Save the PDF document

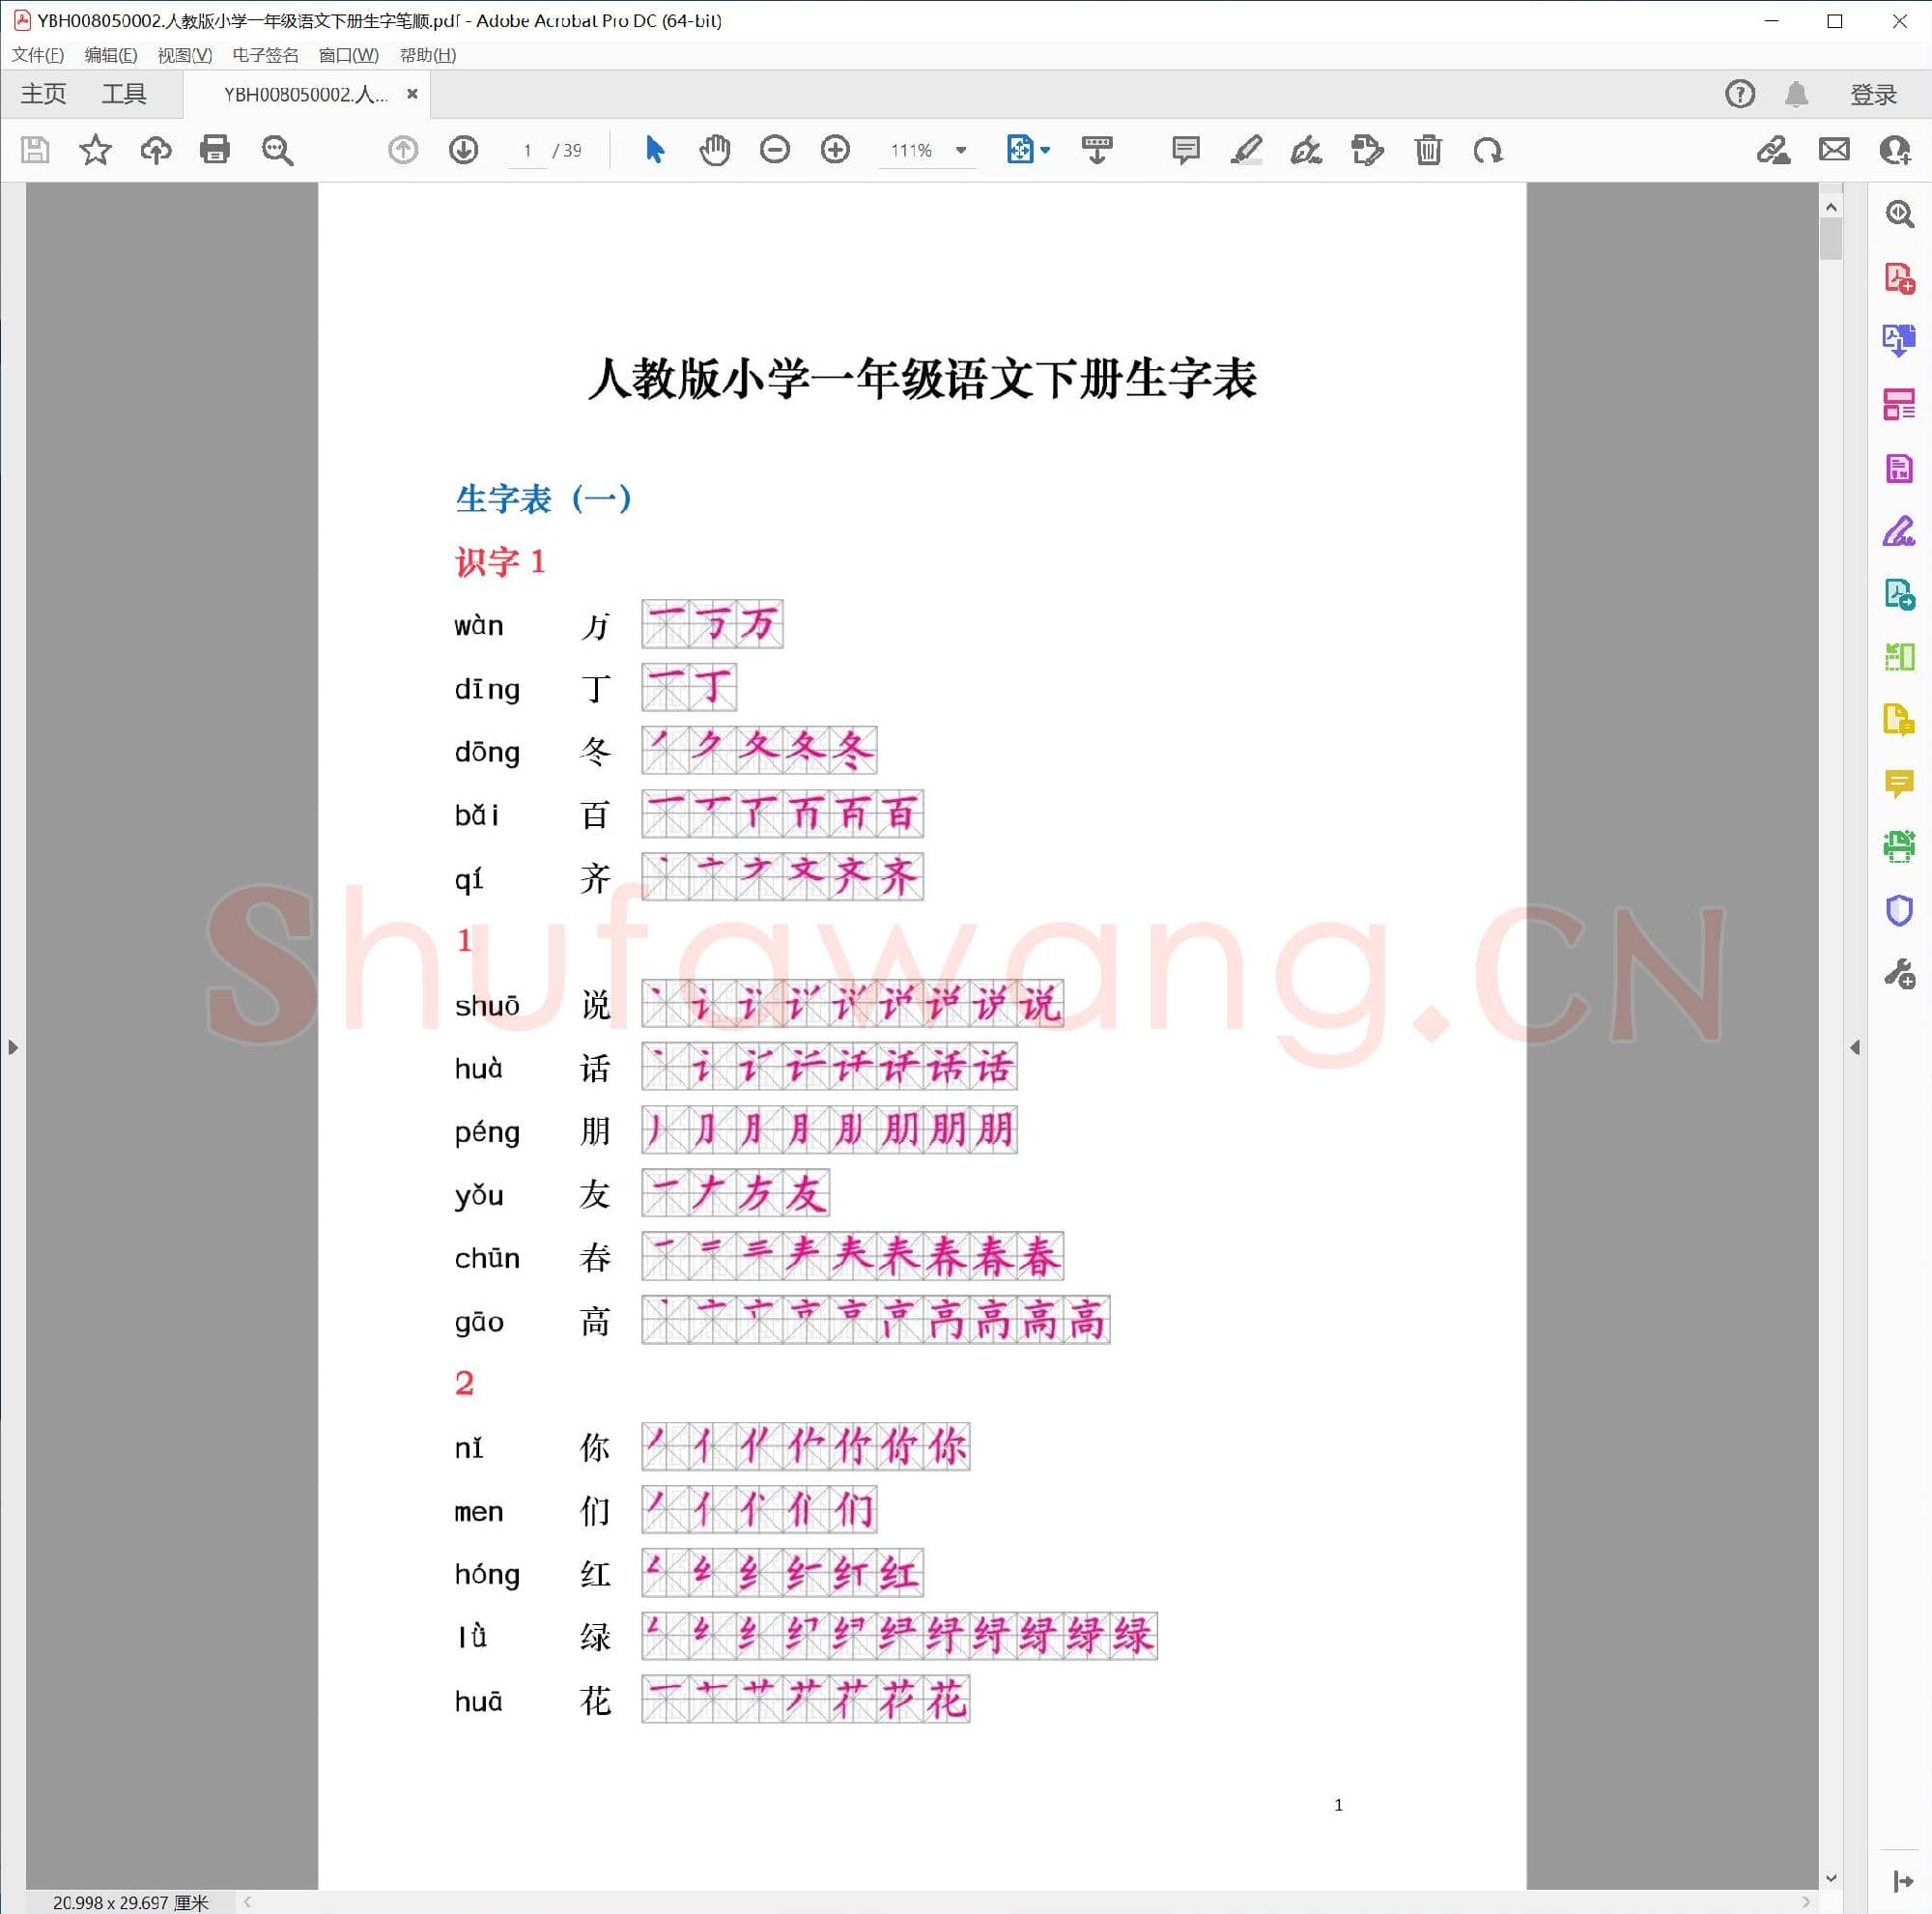click(x=35, y=150)
